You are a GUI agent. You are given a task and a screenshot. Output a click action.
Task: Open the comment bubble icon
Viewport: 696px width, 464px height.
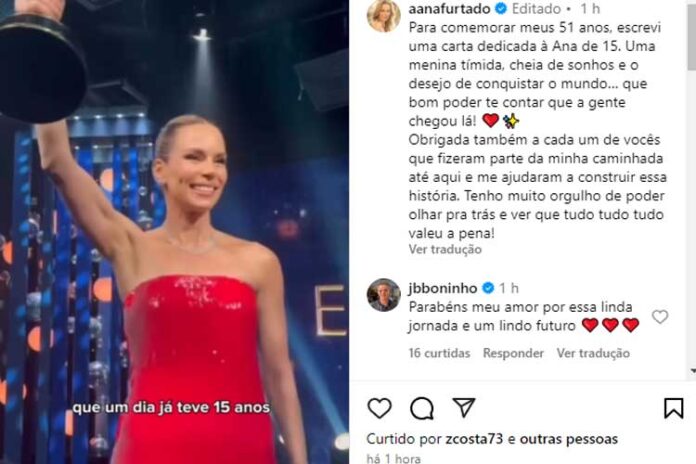422,408
